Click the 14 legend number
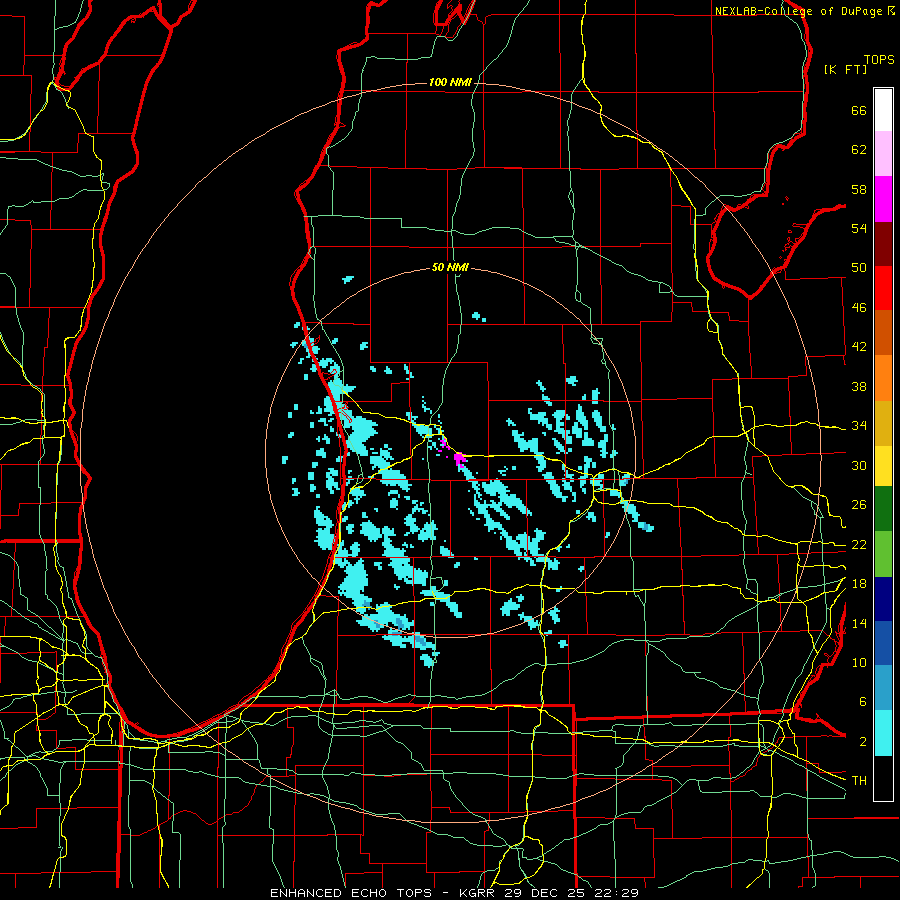 tap(859, 623)
